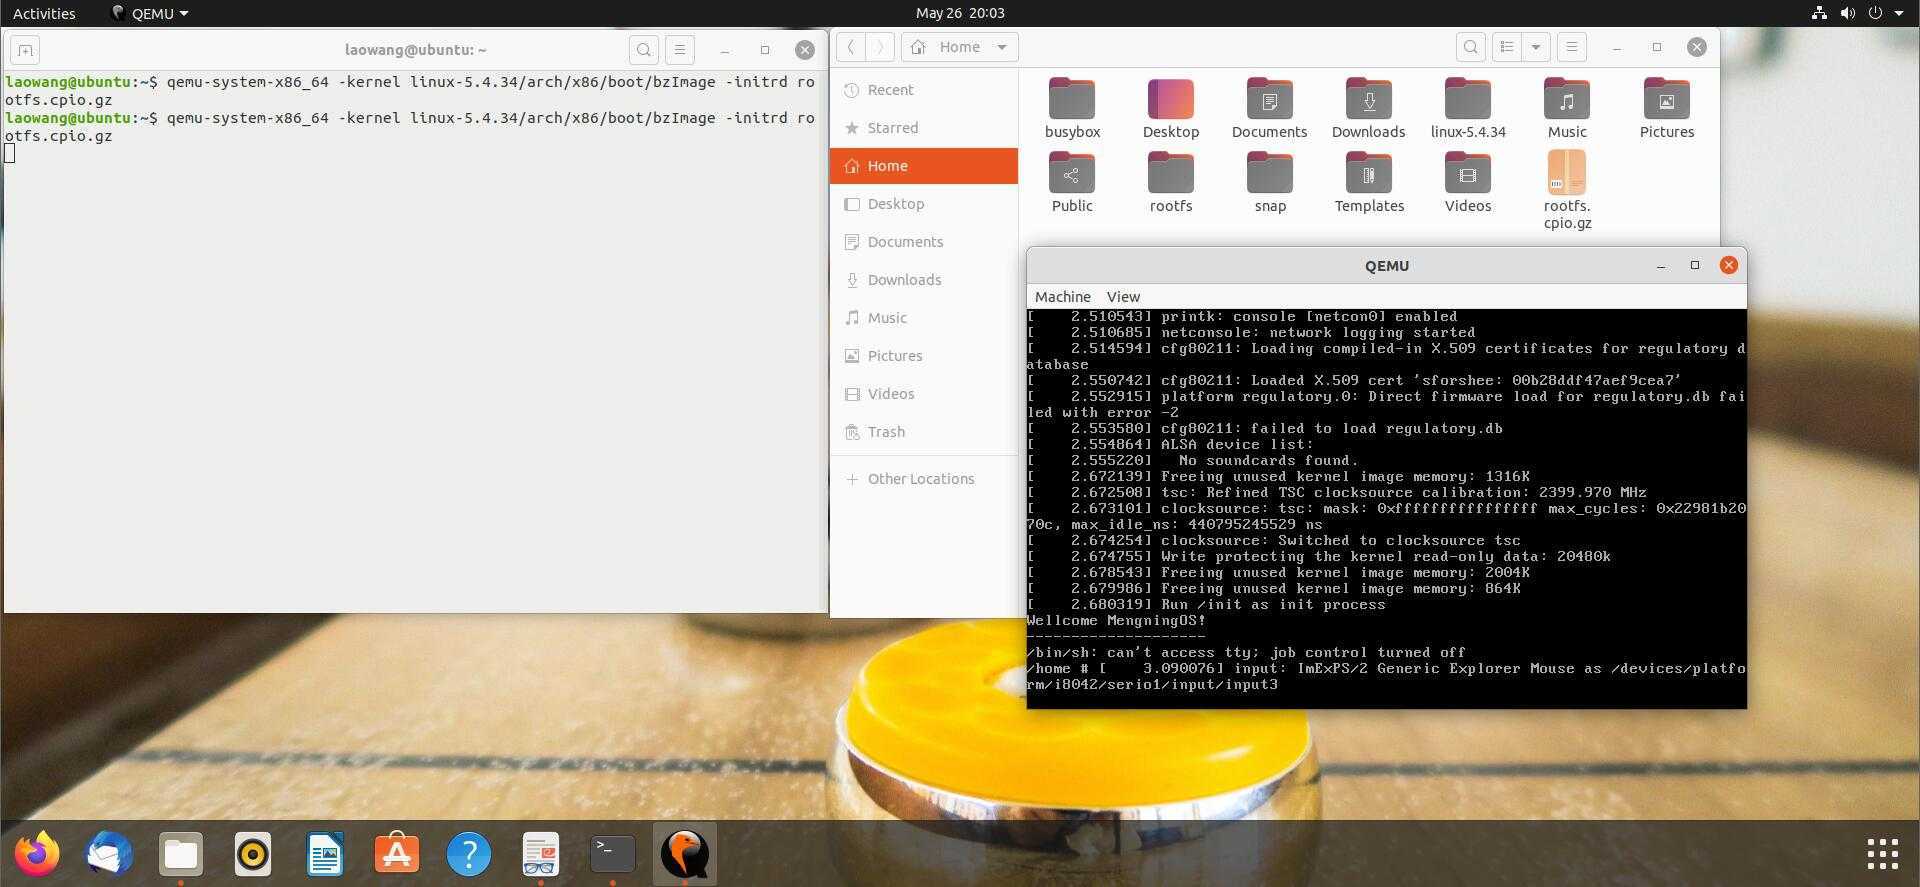Click the QEMU window title bar
Image resolution: width=1920 pixels, height=887 pixels.
[x=1386, y=266]
